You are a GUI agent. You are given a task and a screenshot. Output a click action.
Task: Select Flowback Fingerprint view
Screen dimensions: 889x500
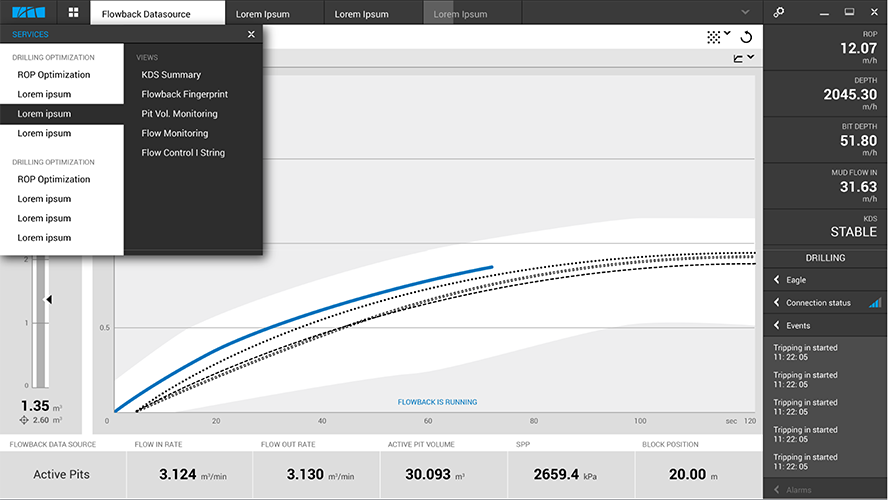pos(185,94)
